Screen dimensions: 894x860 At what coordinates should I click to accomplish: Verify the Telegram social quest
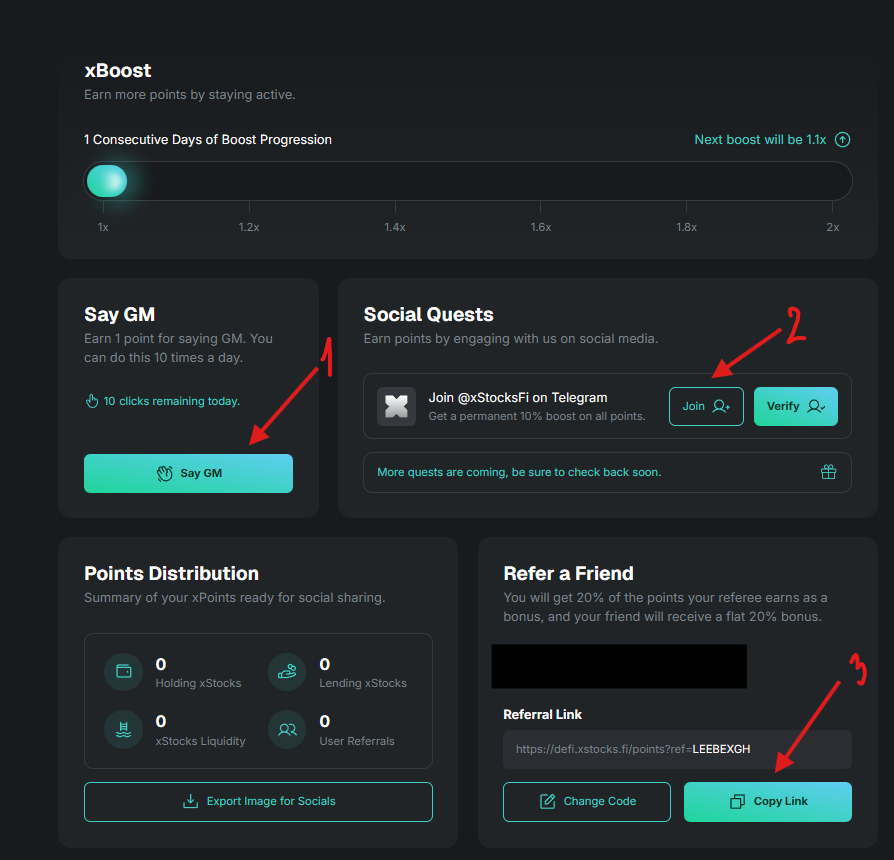click(795, 407)
